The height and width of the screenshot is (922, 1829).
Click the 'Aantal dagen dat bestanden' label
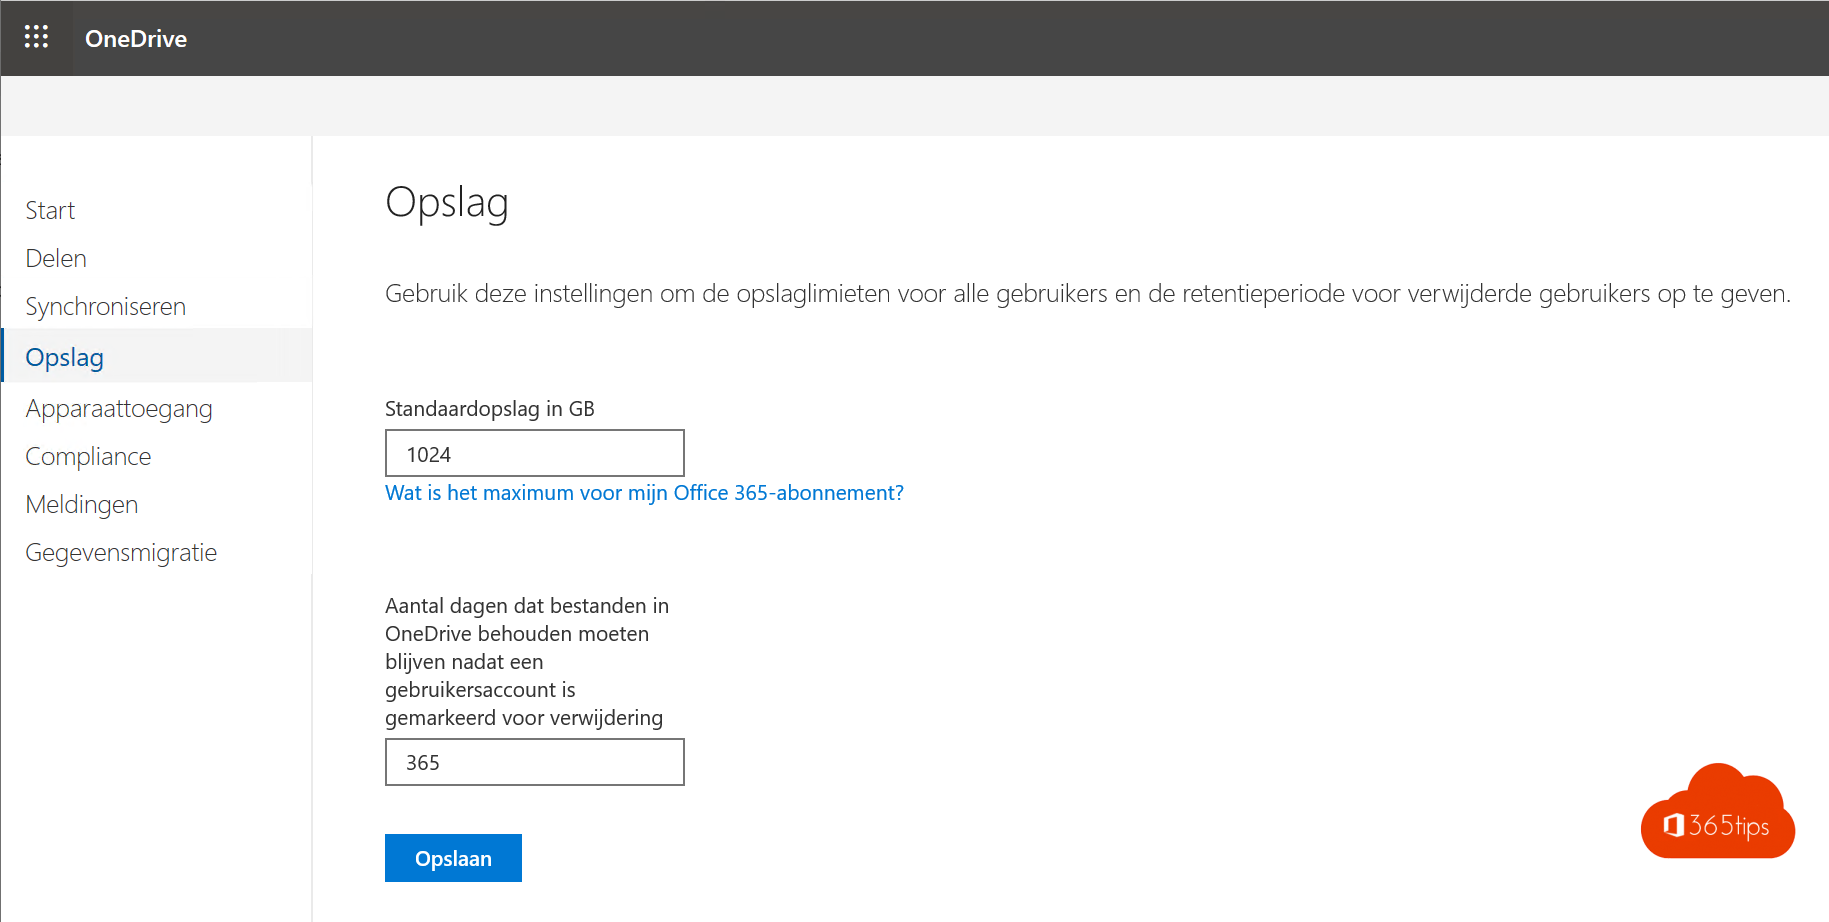pos(527,662)
